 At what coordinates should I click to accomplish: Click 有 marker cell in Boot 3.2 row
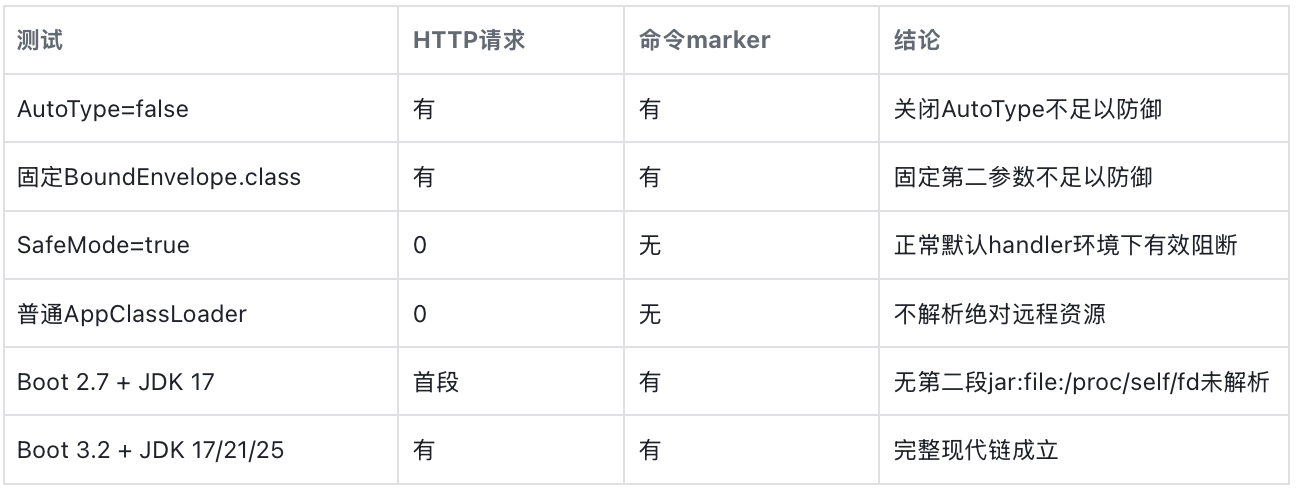[x=752, y=450]
